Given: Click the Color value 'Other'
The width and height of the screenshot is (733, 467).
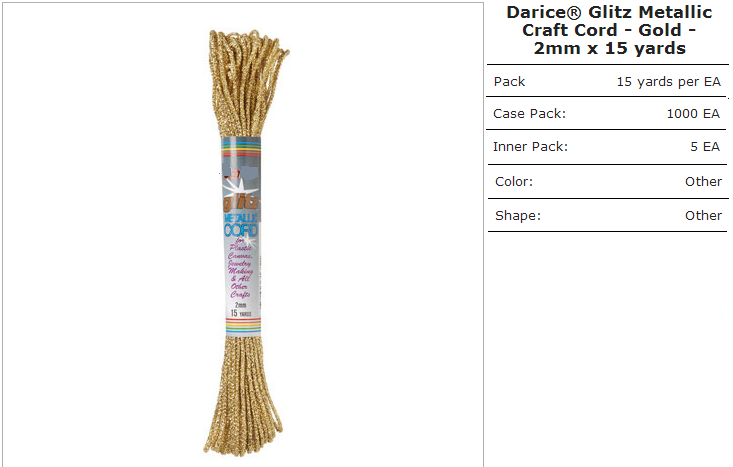Looking at the screenshot, I should click(x=703, y=181).
